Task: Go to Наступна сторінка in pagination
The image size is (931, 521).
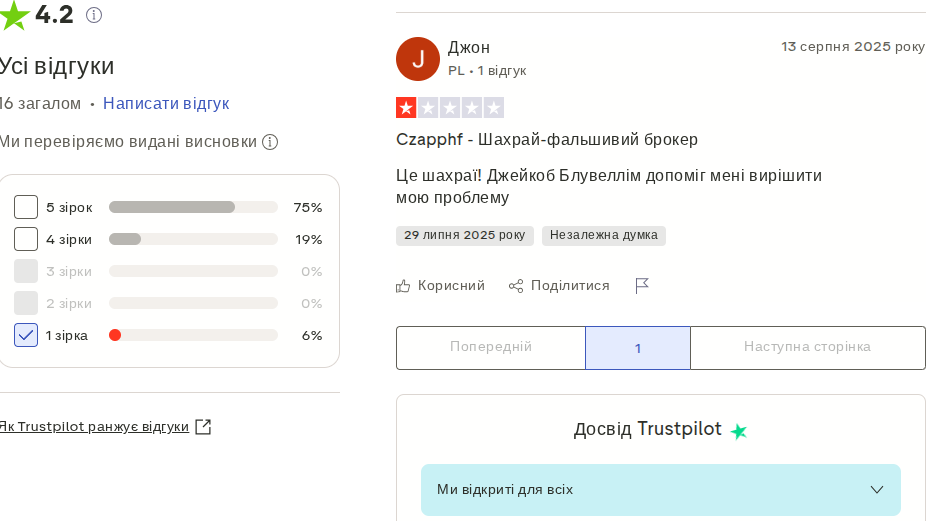Action: pos(807,347)
